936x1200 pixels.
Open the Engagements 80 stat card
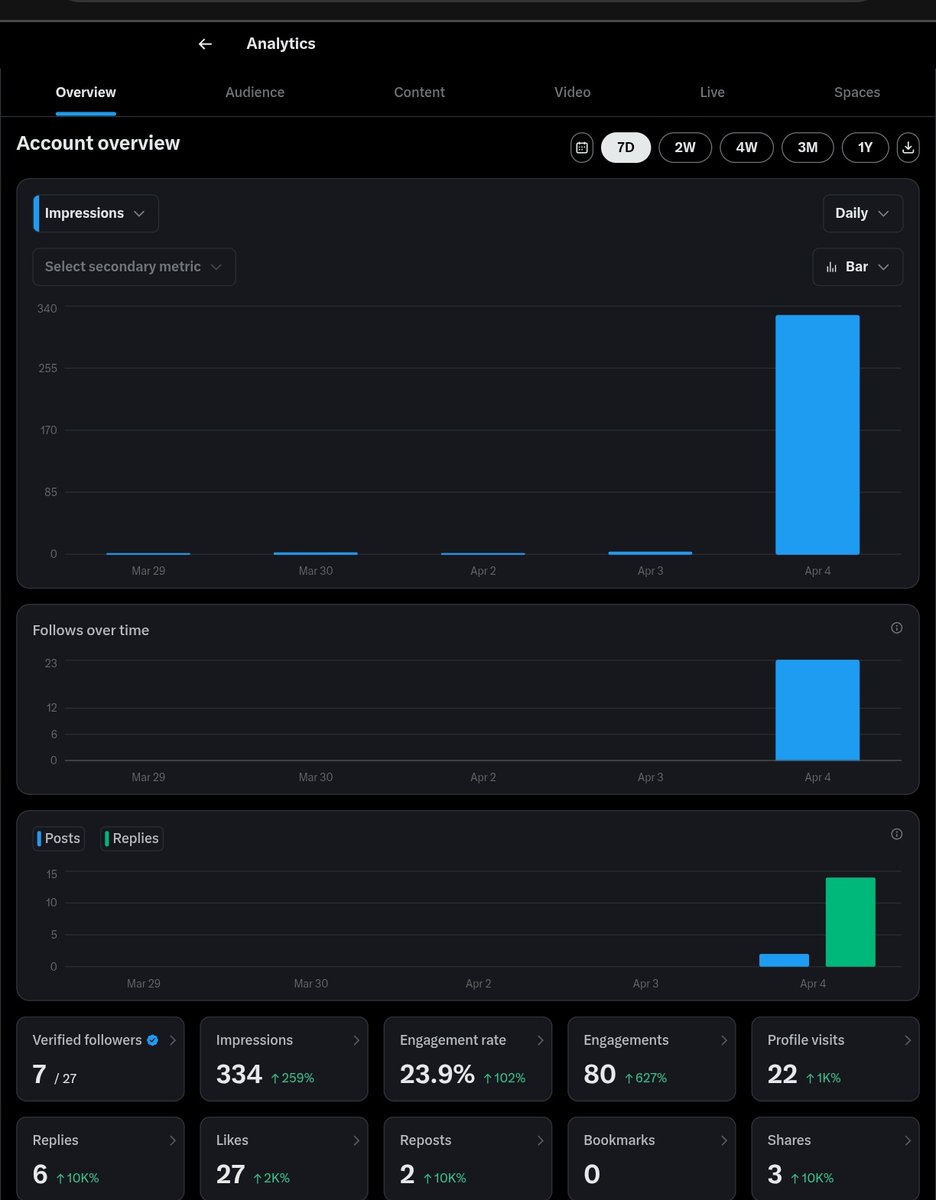point(652,1059)
